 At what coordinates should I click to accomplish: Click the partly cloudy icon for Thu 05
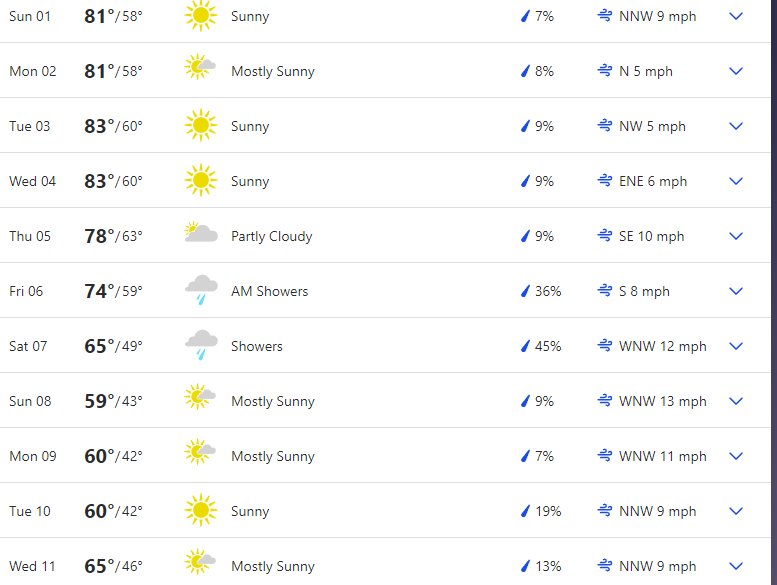coord(201,232)
